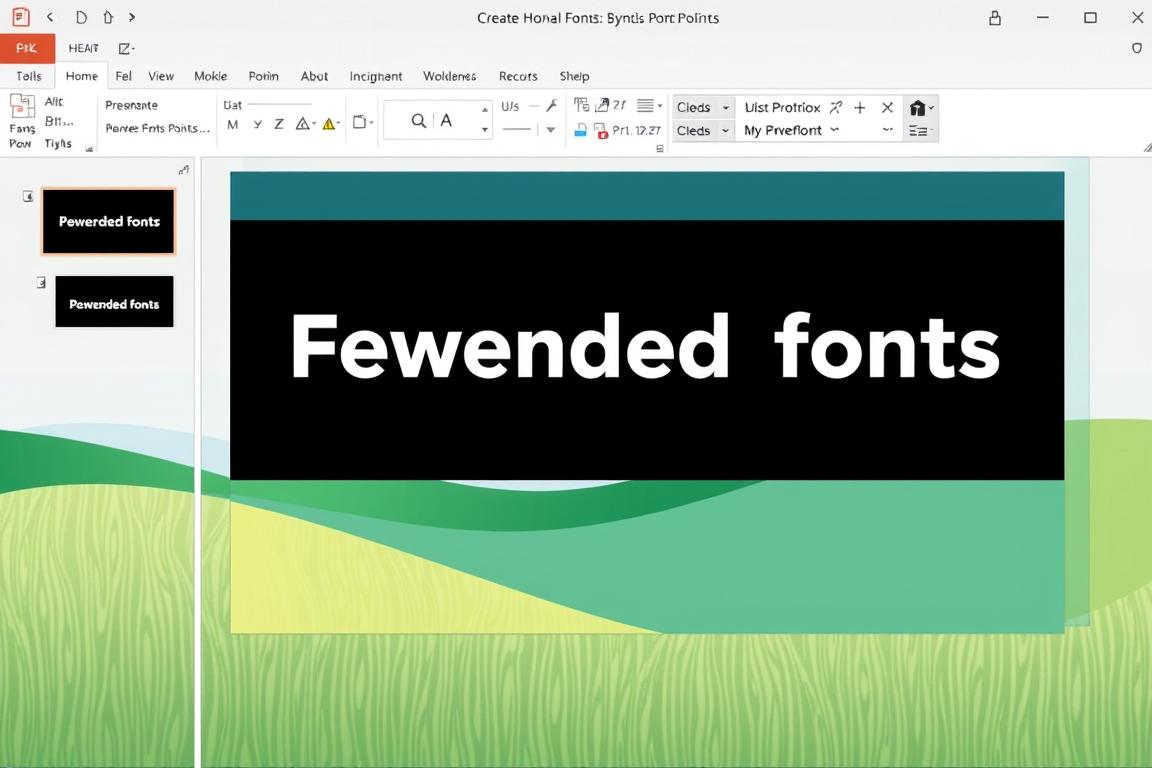Click the yellow warning triangle icon
Image resolution: width=1152 pixels, height=768 pixels.
tap(328, 124)
